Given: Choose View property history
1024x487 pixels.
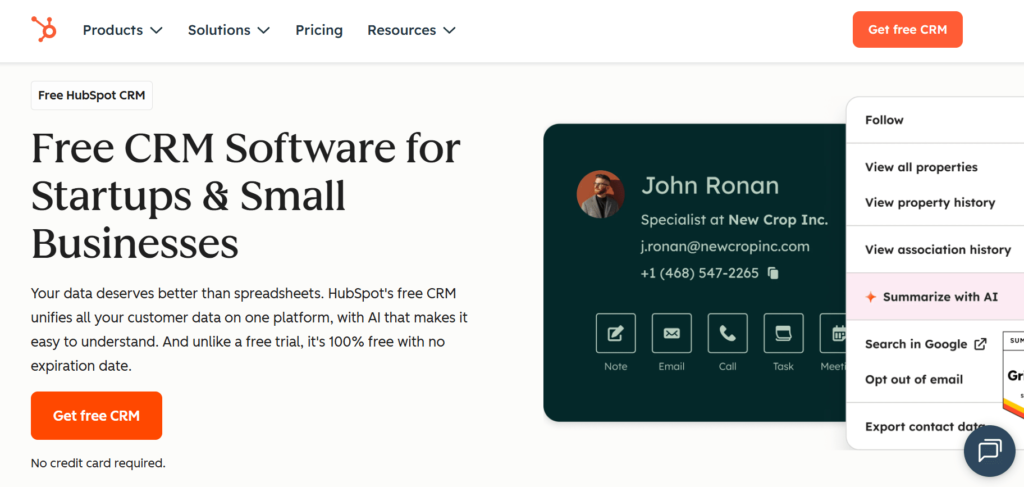Looking at the screenshot, I should 930,202.
